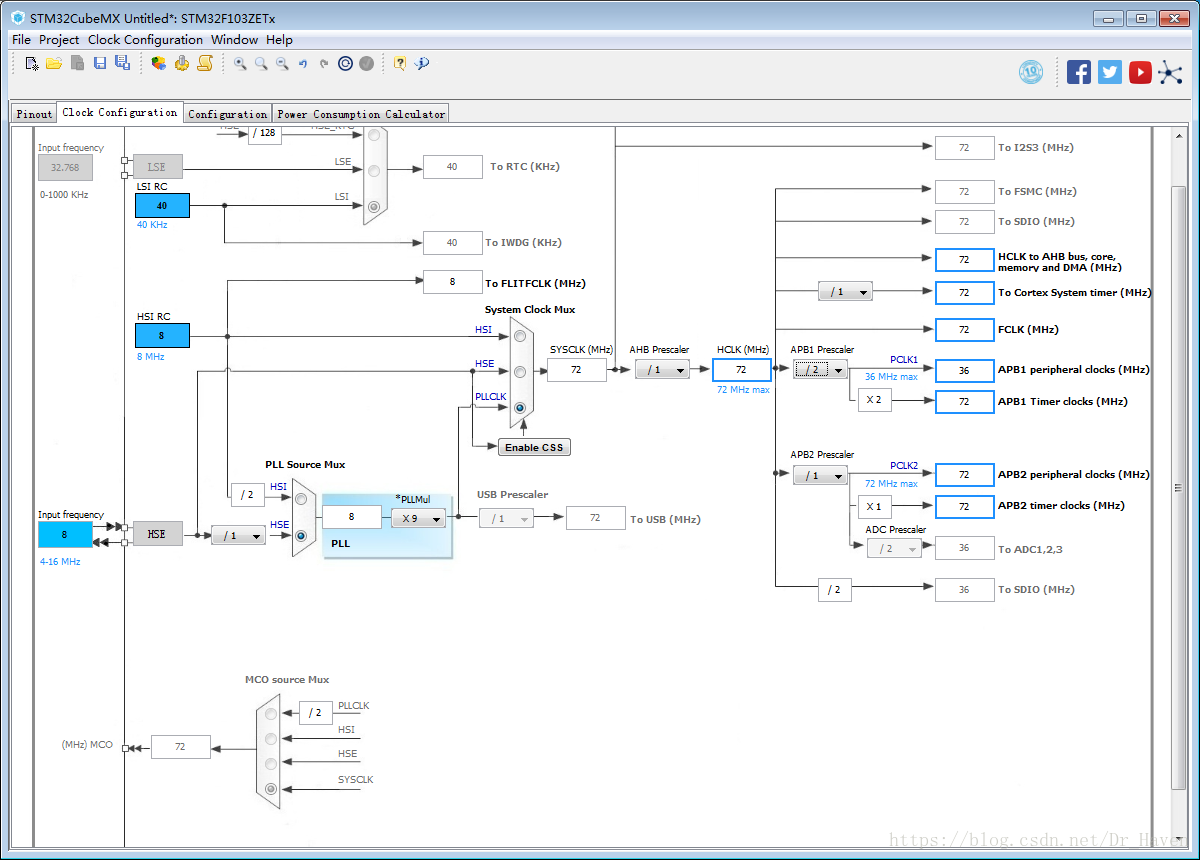Click the grey checkmark toolbar icon
Screen dimensions: 1200x860
click(x=367, y=63)
